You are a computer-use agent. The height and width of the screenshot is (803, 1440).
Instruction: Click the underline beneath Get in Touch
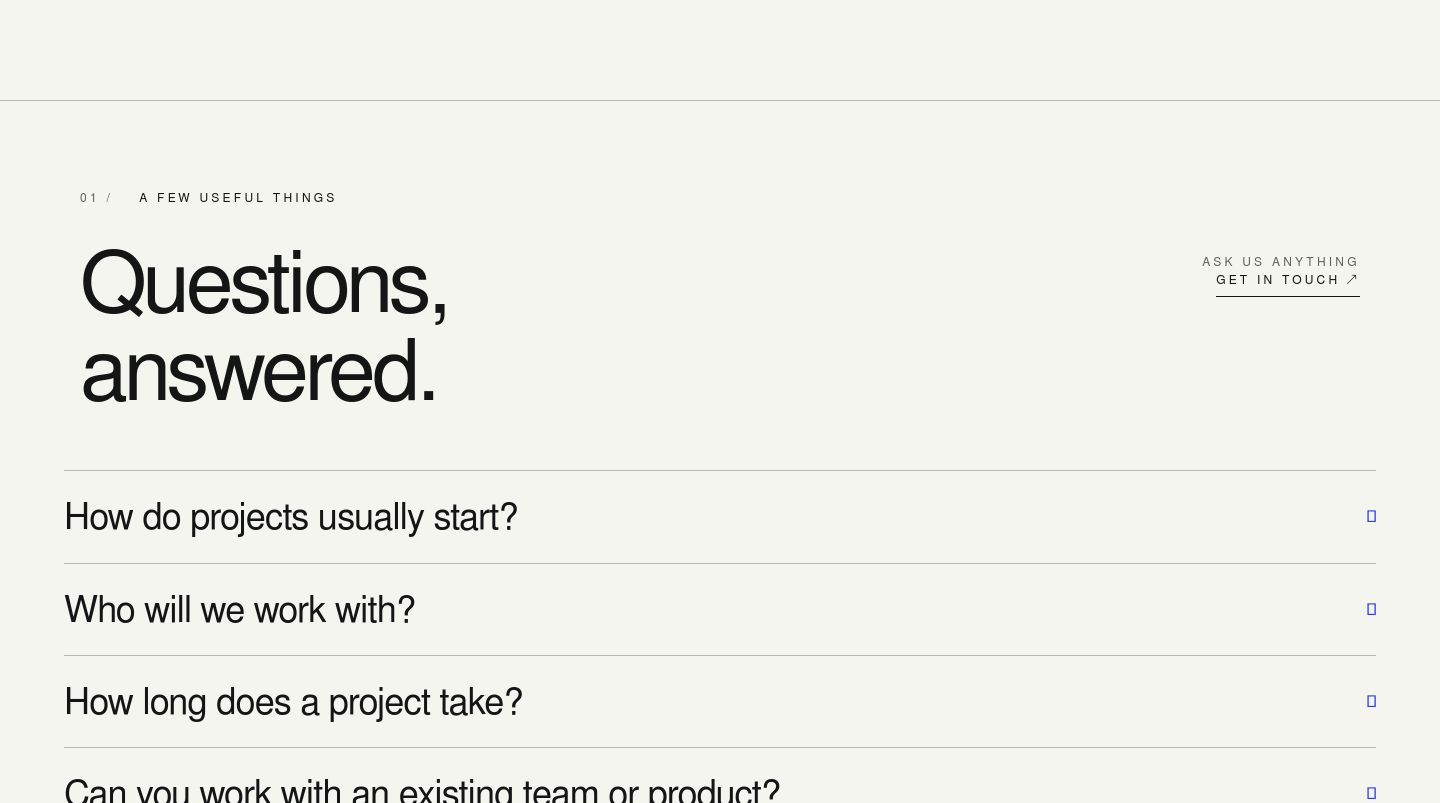[1288, 296]
